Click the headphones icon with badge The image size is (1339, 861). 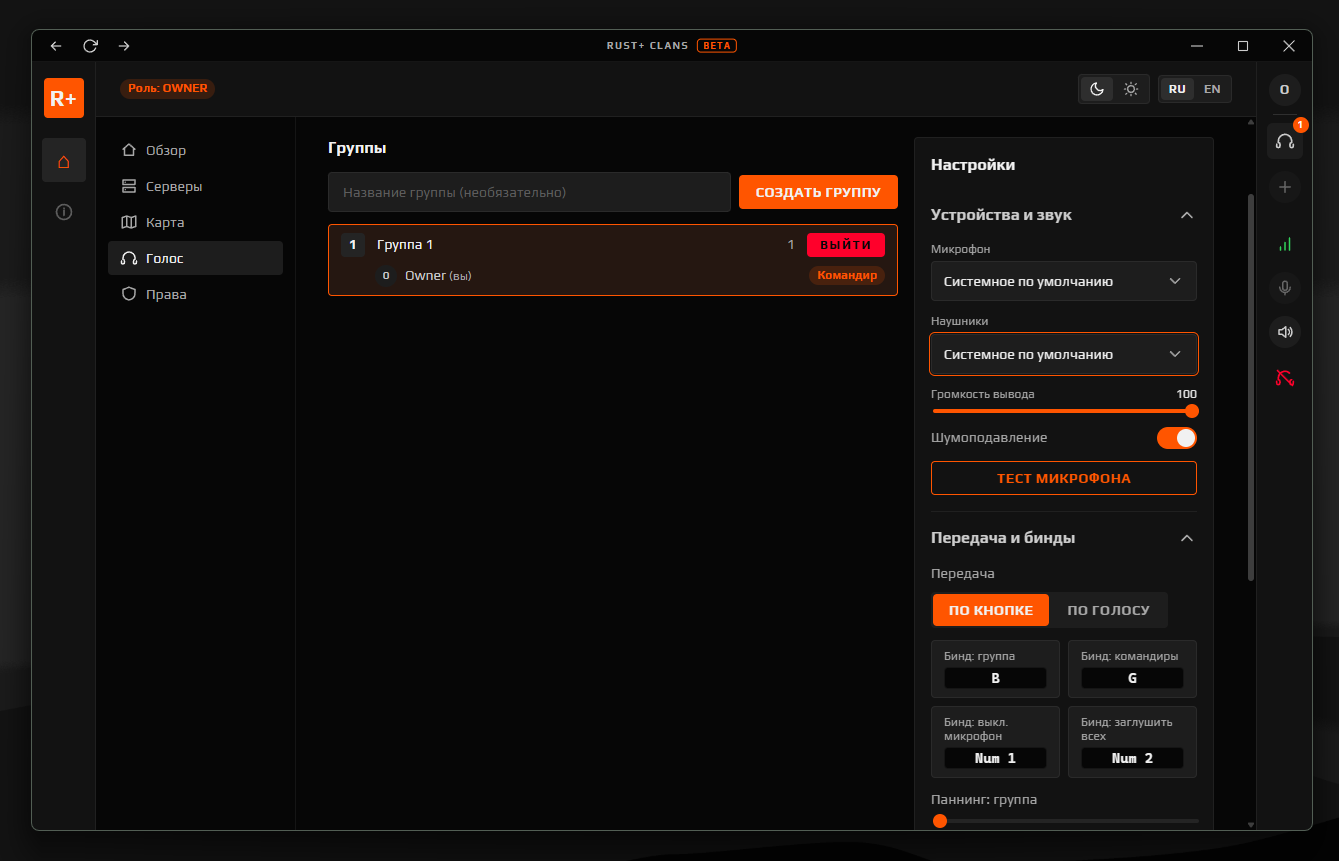coord(1285,141)
